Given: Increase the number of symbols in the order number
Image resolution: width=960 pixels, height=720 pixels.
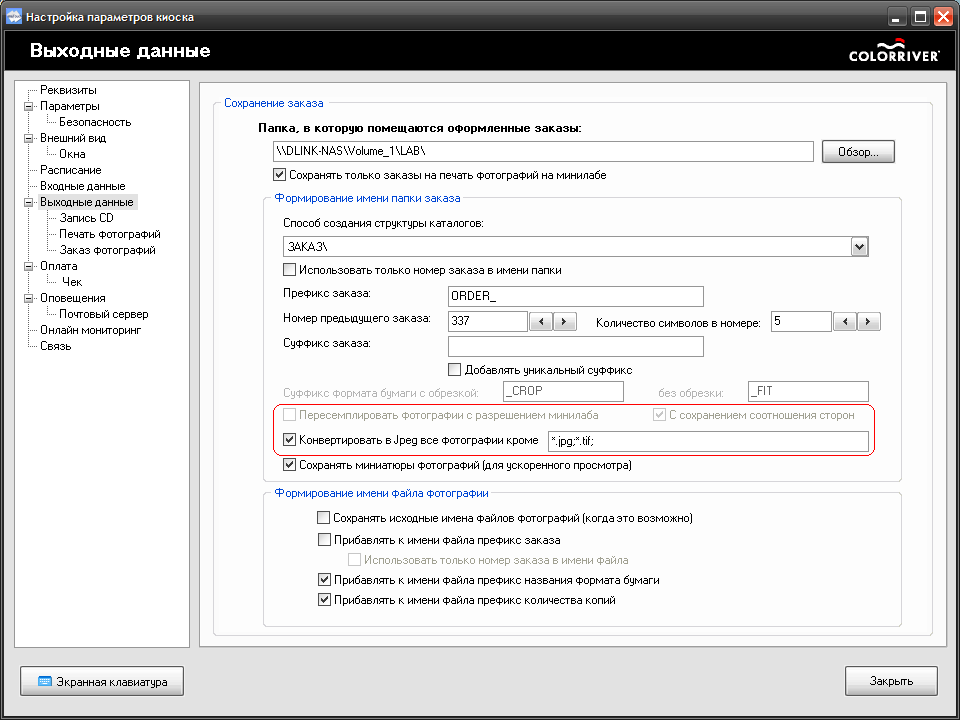Looking at the screenshot, I should pos(869,321).
